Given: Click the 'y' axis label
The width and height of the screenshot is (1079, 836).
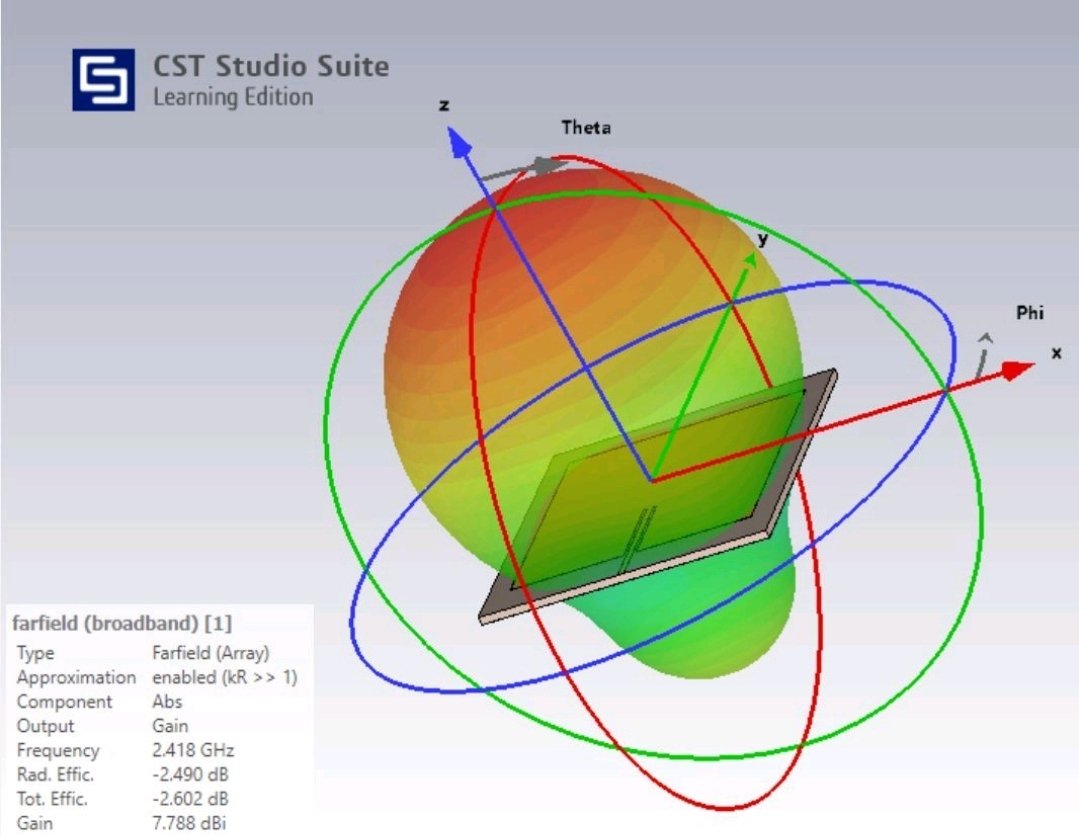Looking at the screenshot, I should point(762,239).
